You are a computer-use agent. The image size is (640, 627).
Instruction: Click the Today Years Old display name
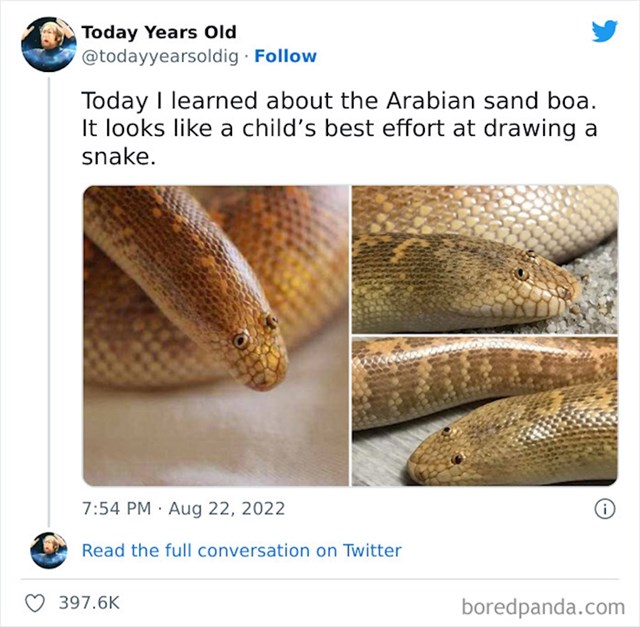(x=159, y=32)
